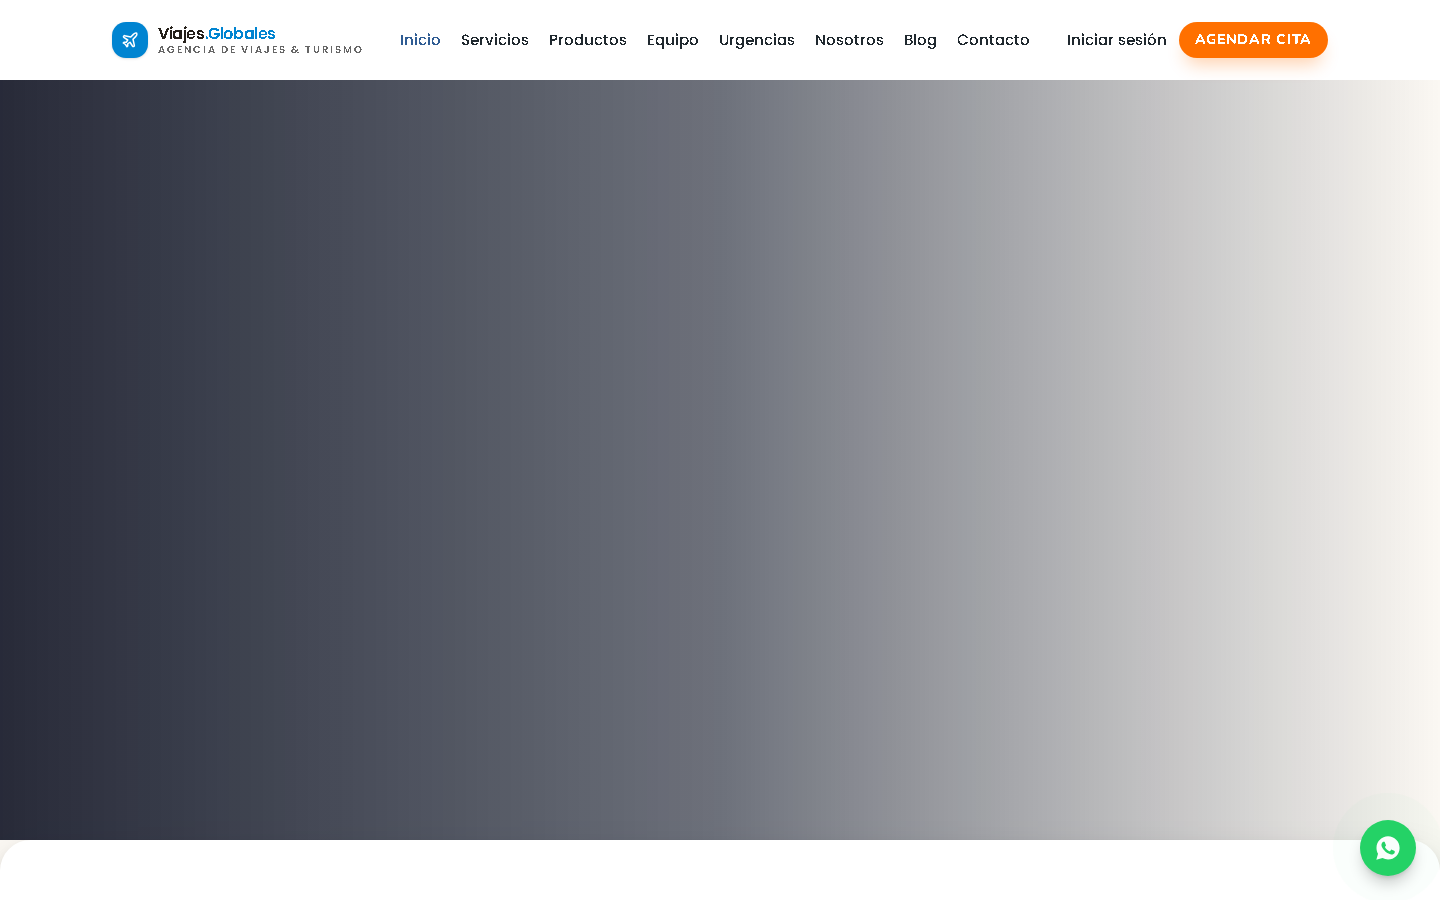Click the Agencia de Viajes & Turismo tagline

pos(260,50)
